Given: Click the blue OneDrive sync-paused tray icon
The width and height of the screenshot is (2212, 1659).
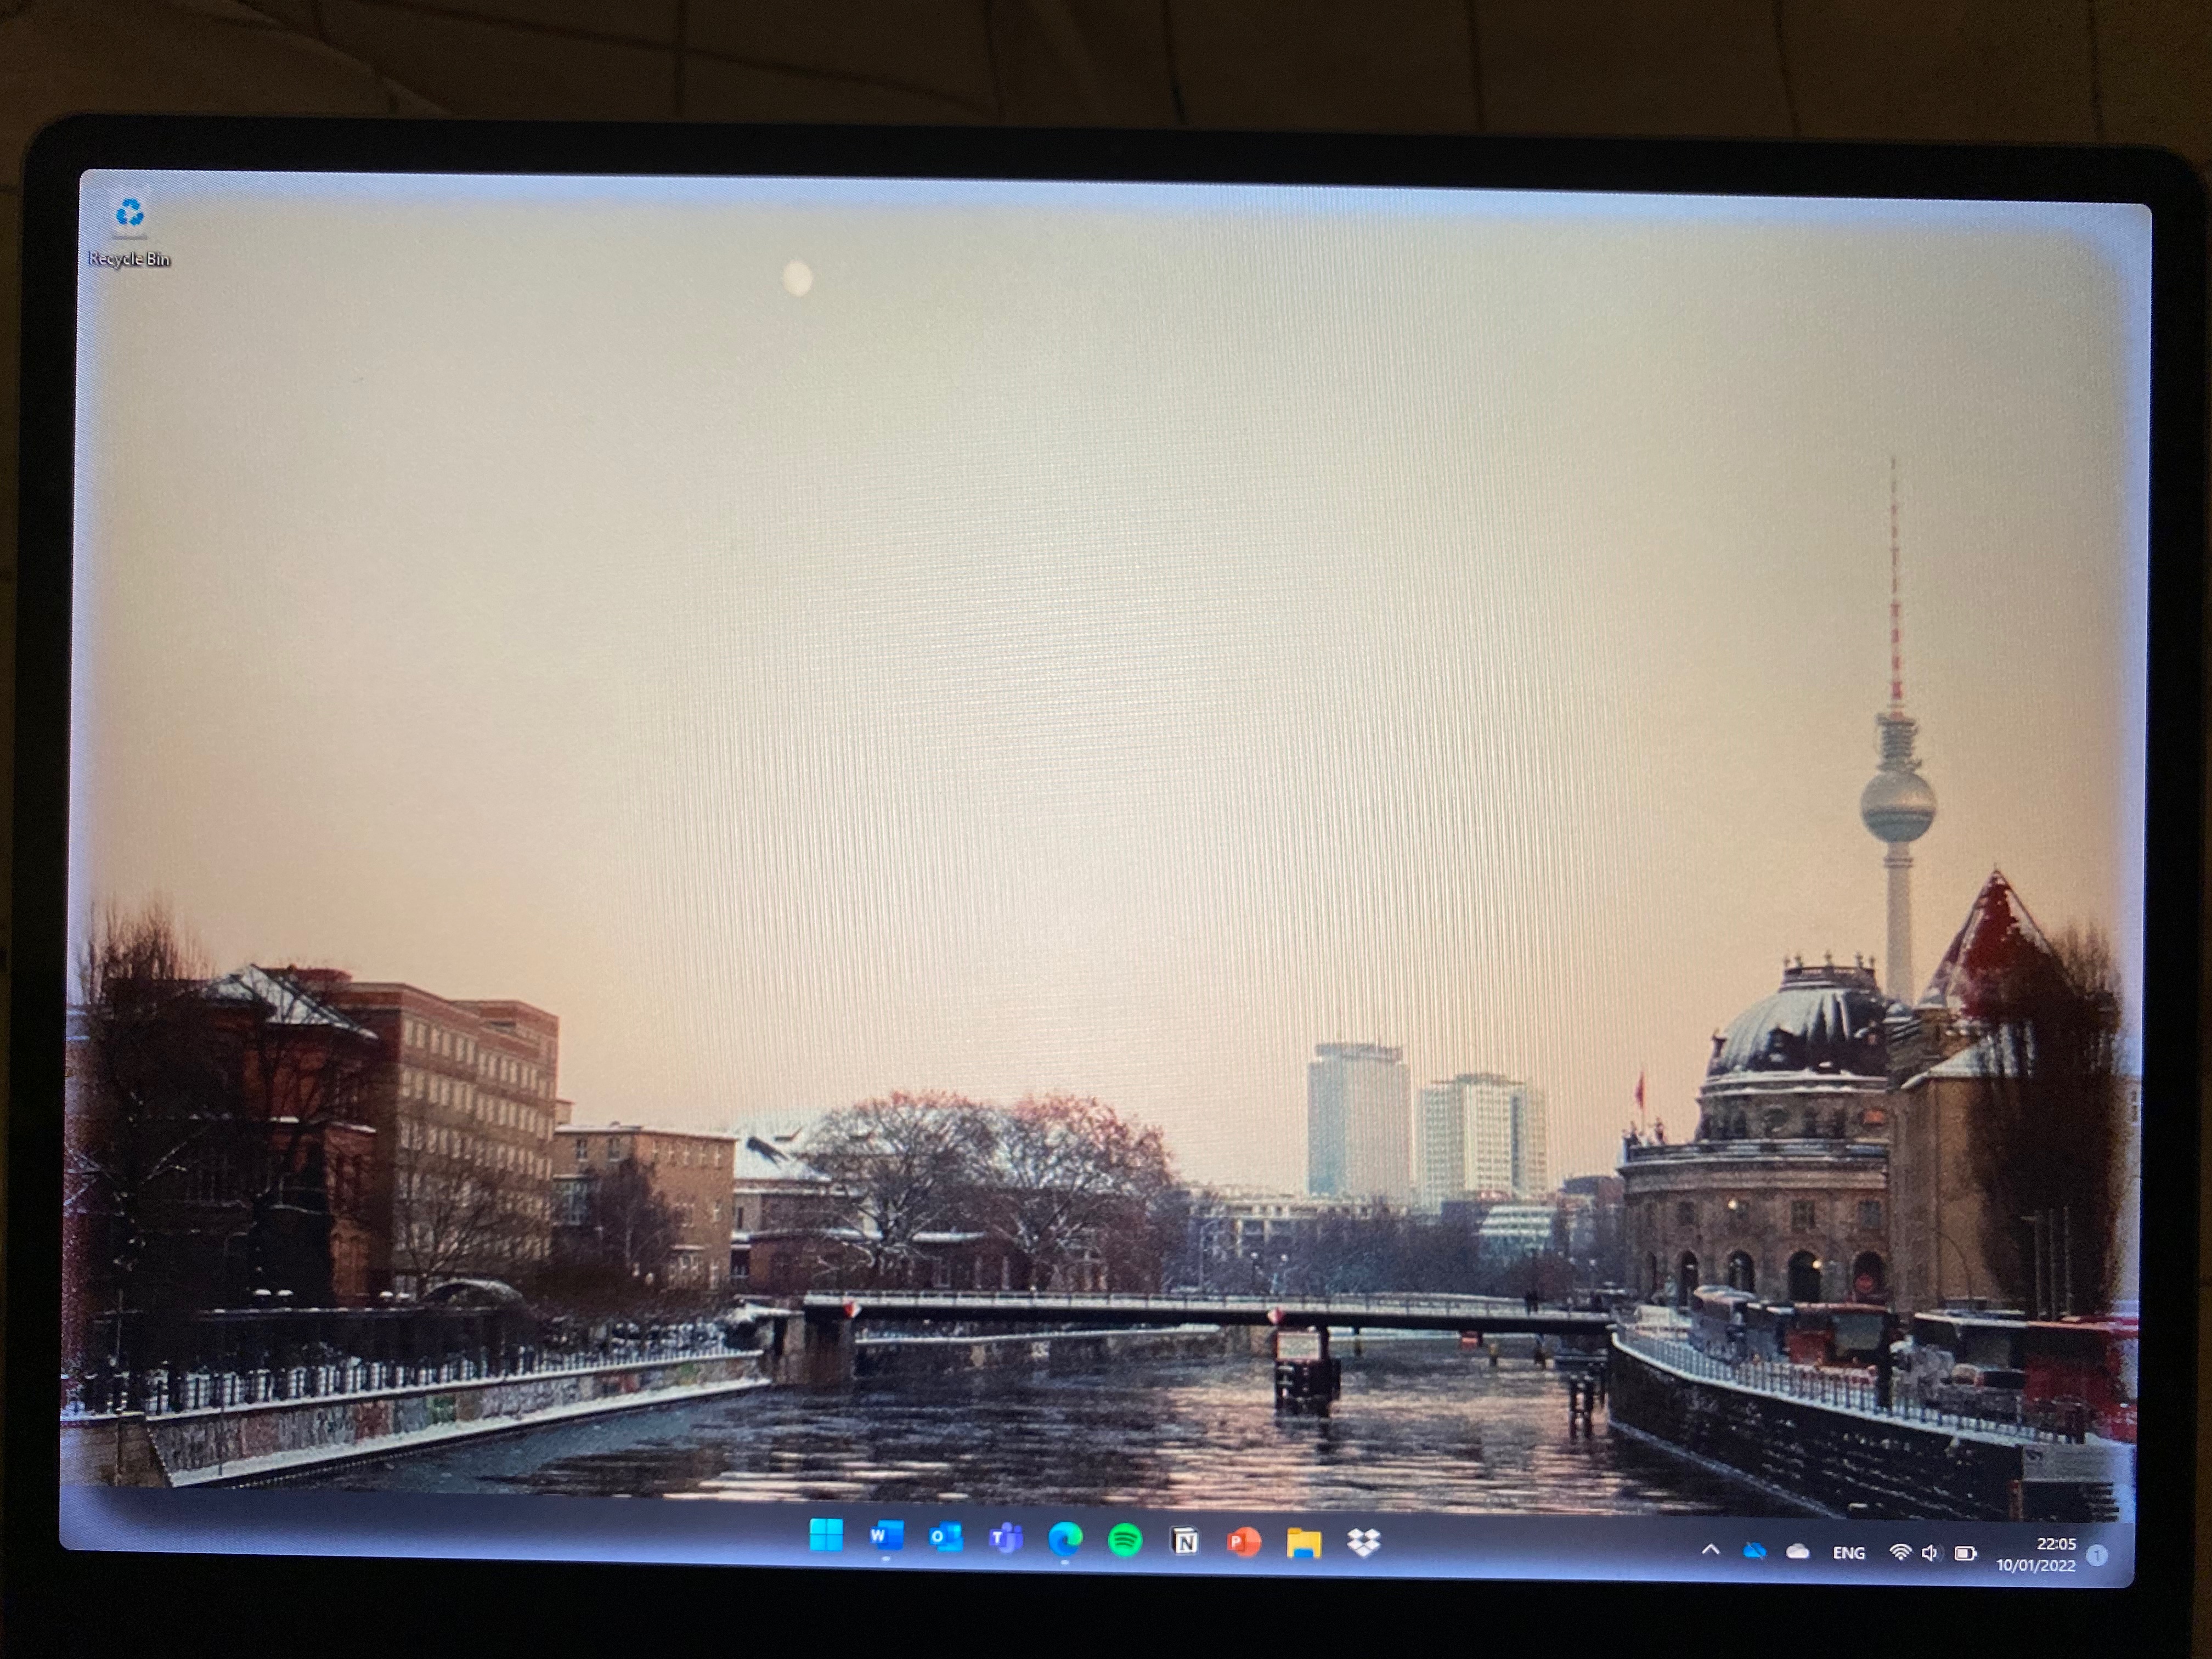Looking at the screenshot, I should [x=1754, y=1551].
